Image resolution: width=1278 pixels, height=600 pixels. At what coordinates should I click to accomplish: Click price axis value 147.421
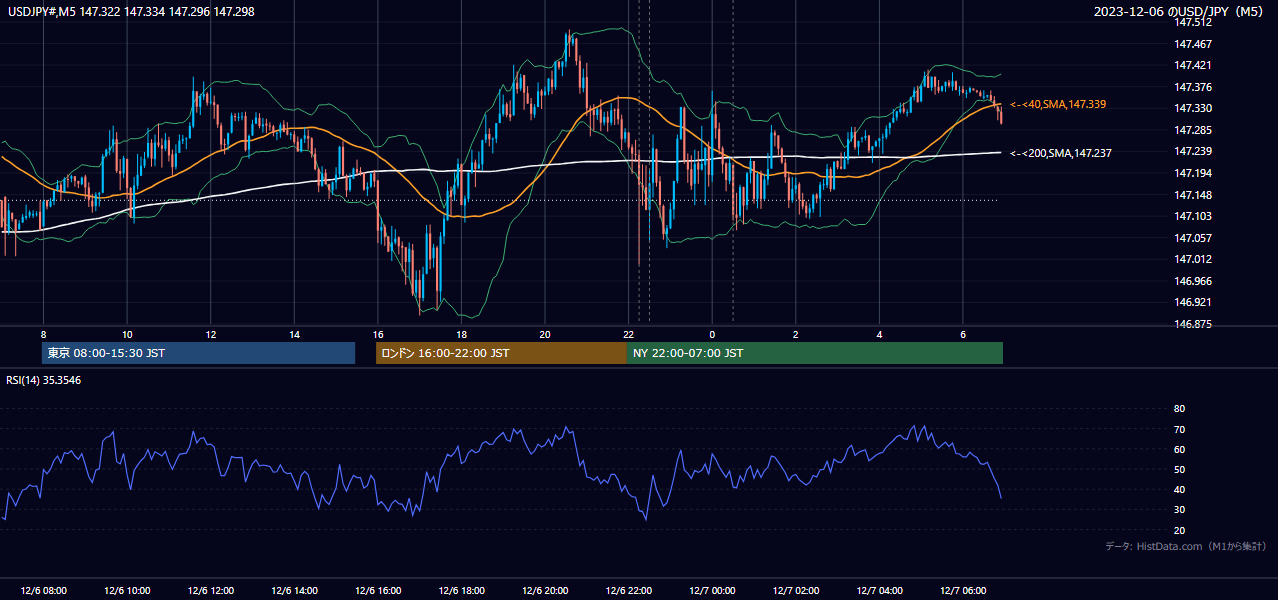tap(1193, 66)
